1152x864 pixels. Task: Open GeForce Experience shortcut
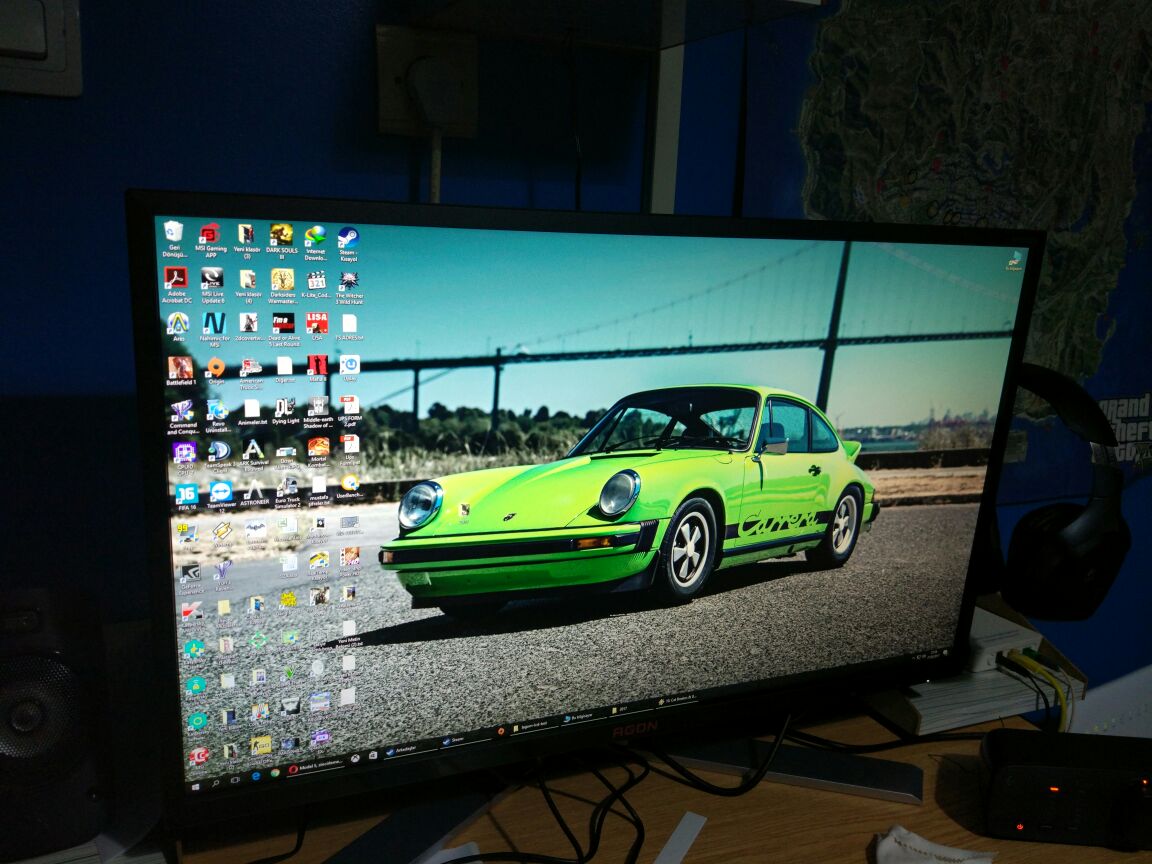[x=191, y=579]
